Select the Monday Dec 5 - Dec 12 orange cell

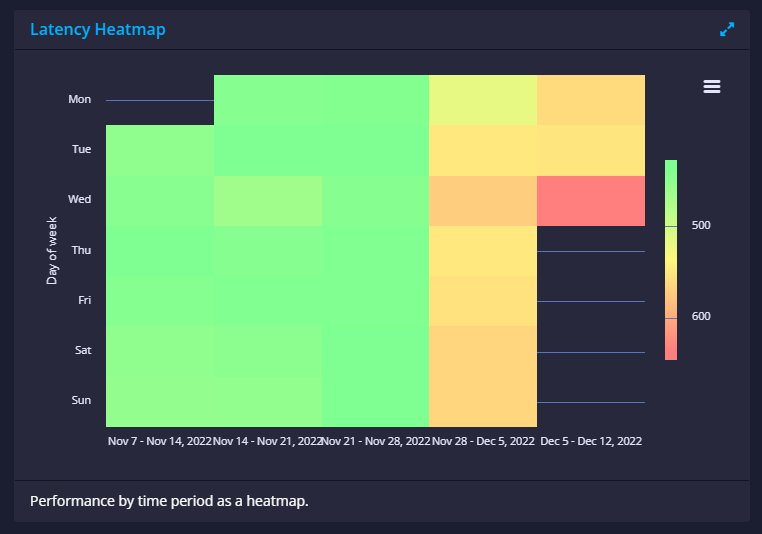(591, 100)
